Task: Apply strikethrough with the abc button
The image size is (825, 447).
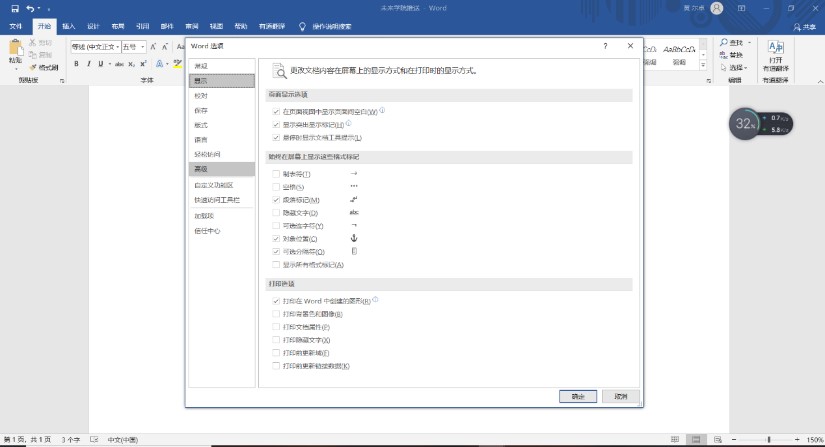Action: coord(119,64)
